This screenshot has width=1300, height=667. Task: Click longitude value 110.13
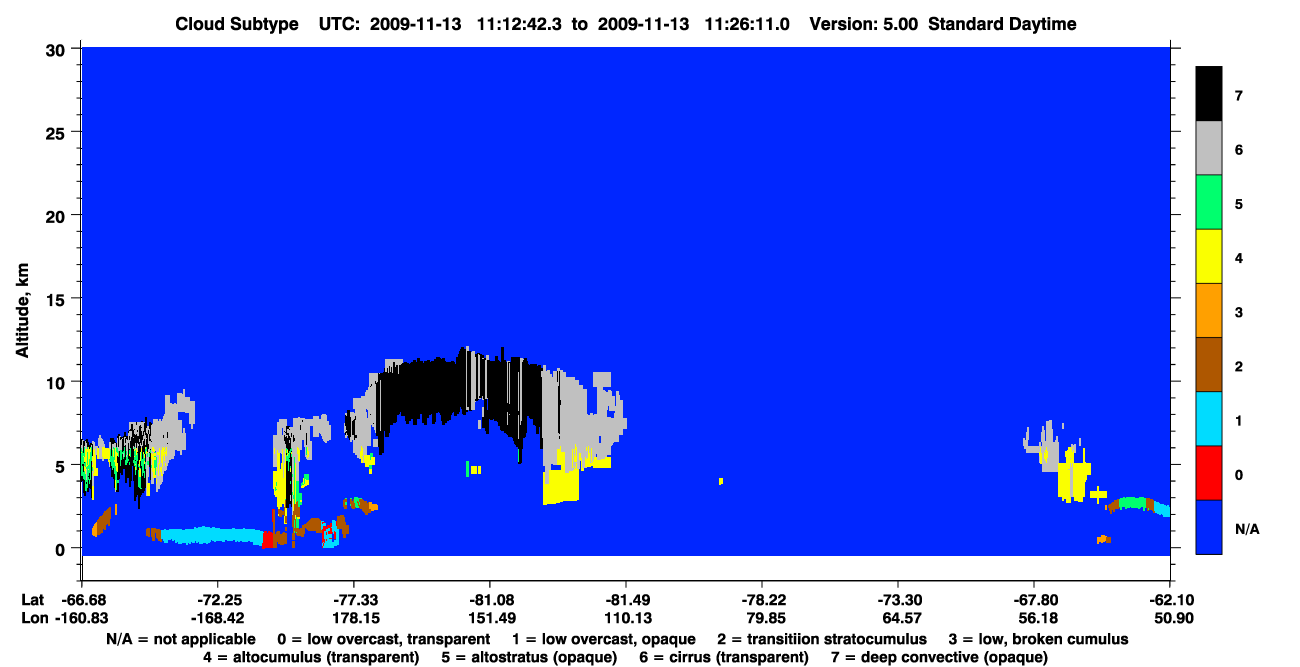(626, 619)
